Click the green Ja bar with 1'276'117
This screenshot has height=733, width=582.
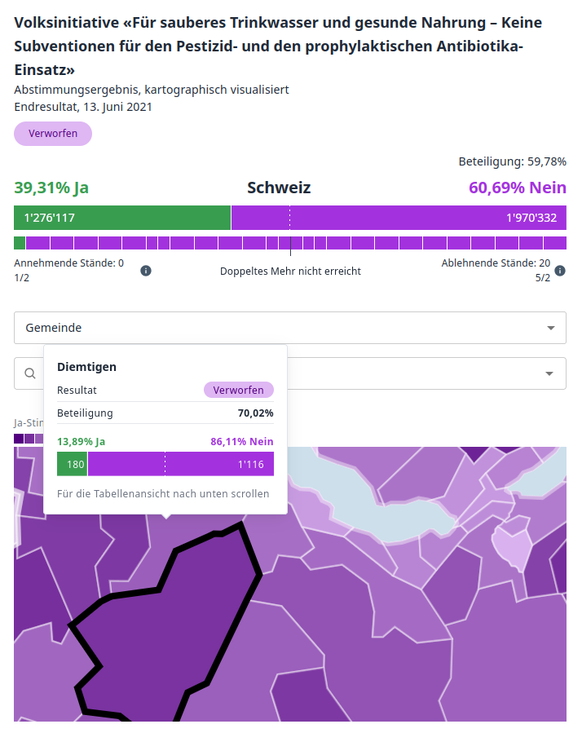coord(122,218)
